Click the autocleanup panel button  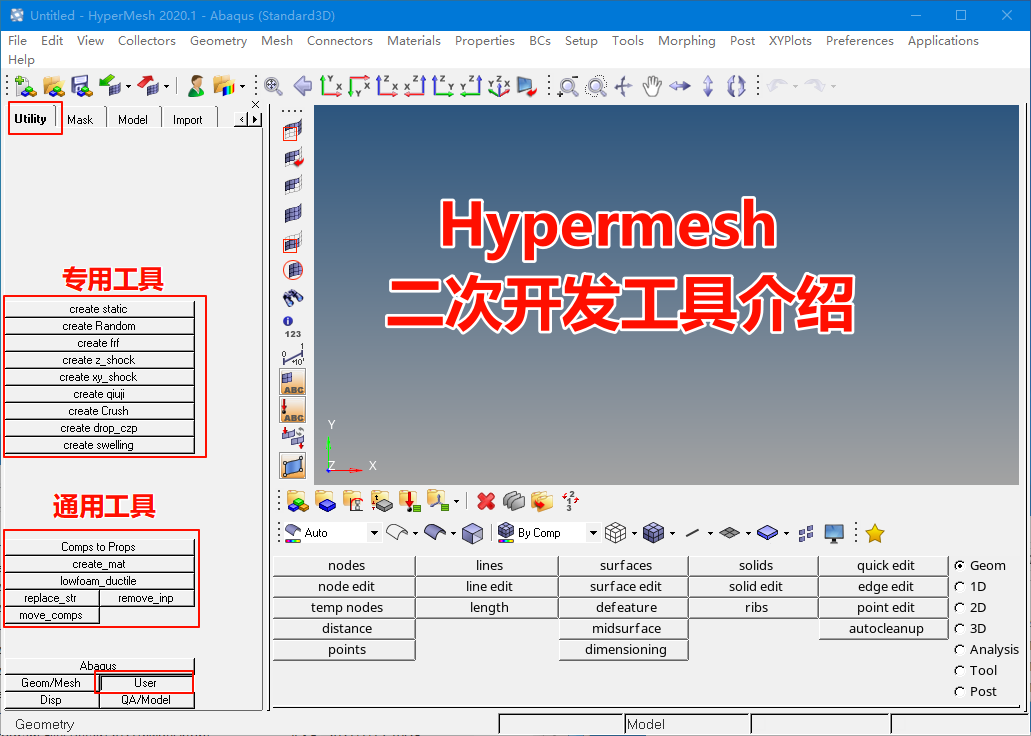[x=886, y=629]
